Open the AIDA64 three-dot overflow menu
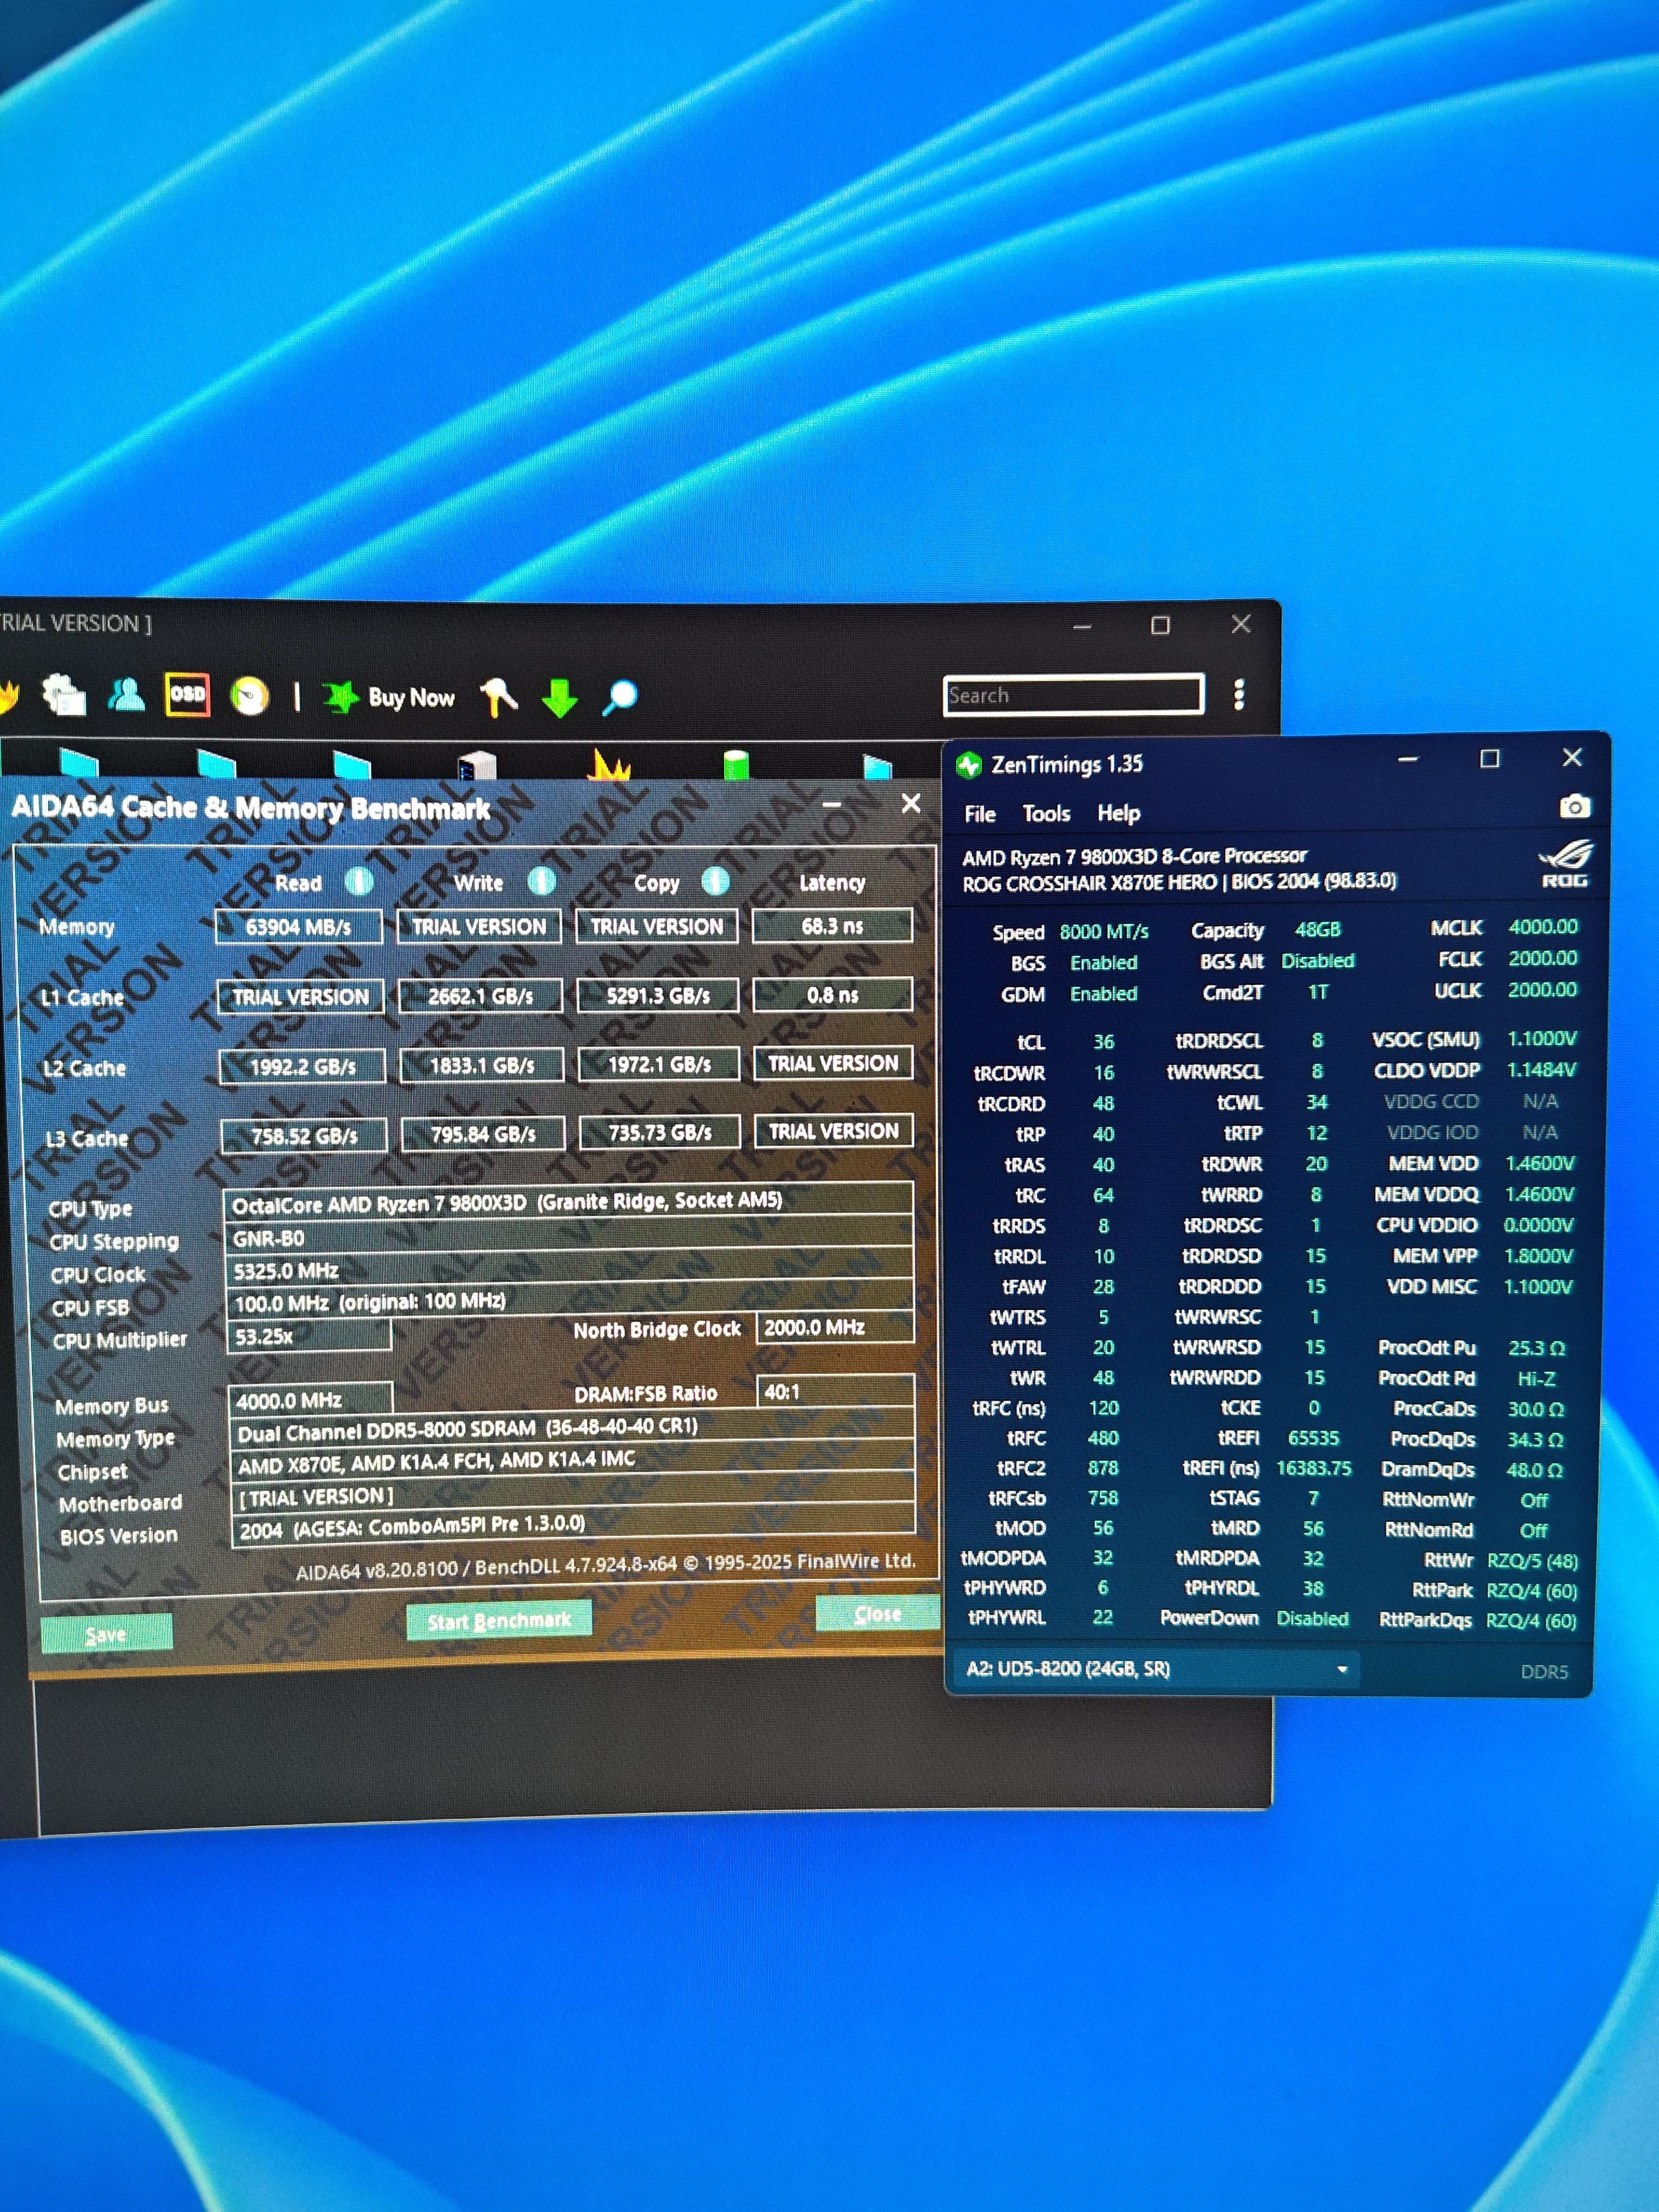This screenshot has height=2212, width=1659. [1239, 694]
